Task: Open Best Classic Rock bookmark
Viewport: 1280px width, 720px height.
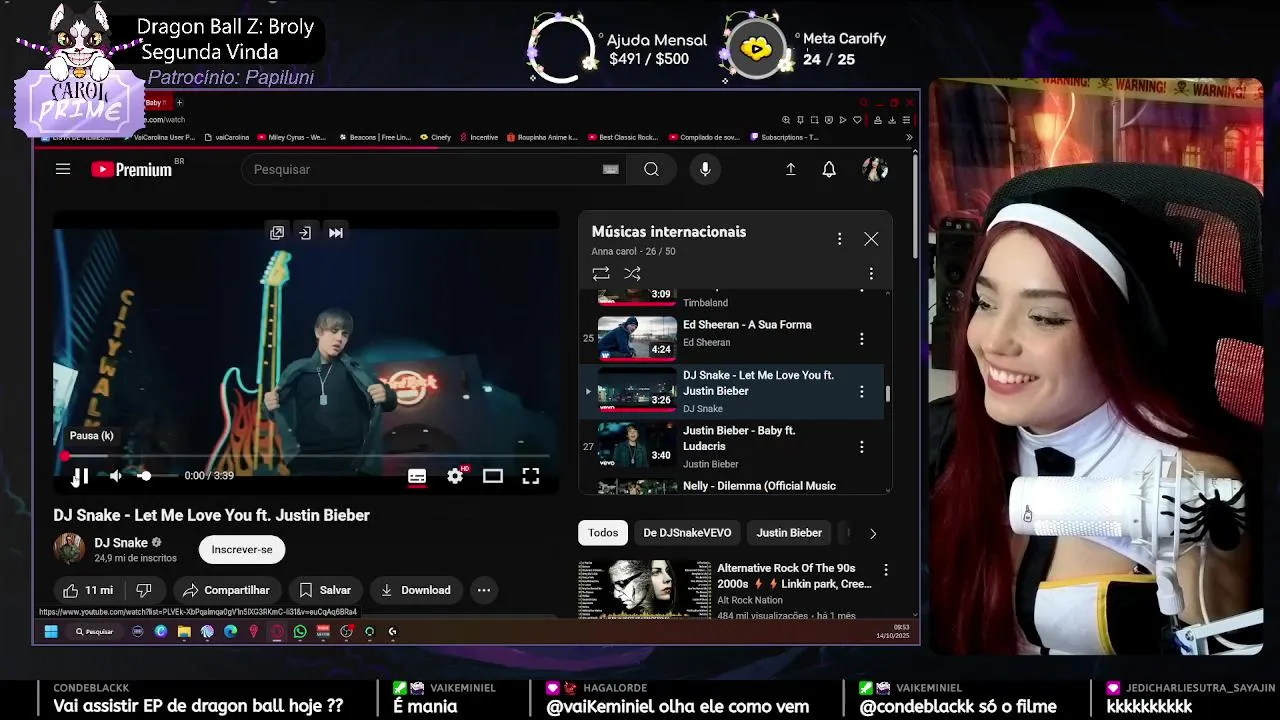Action: (x=623, y=137)
